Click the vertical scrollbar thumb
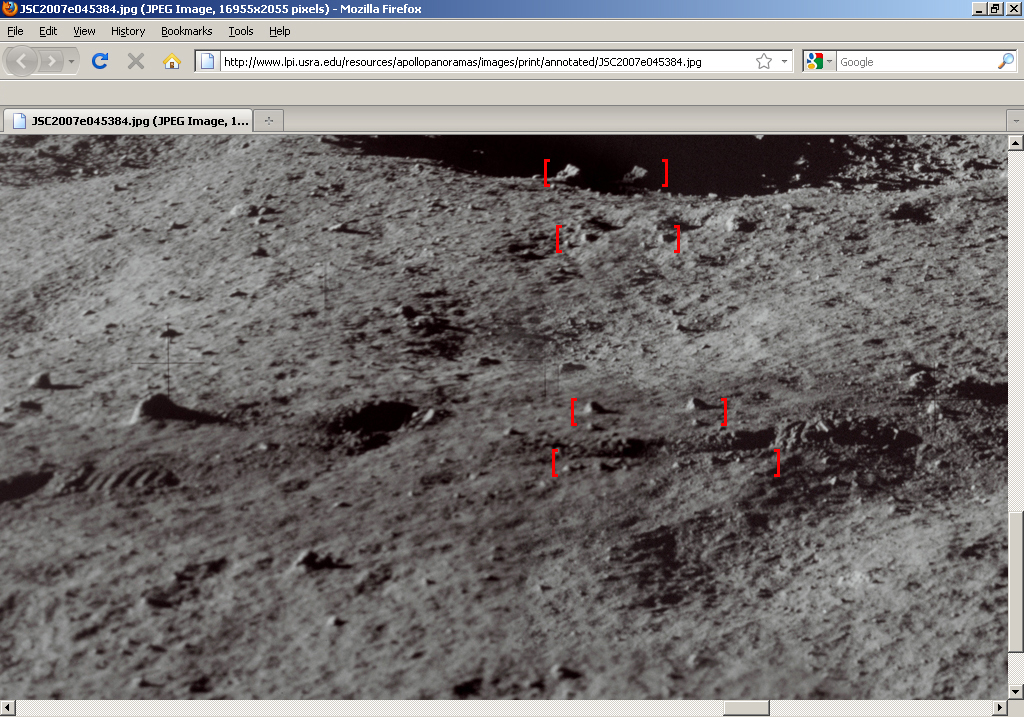 pyautogui.click(x=1015, y=581)
